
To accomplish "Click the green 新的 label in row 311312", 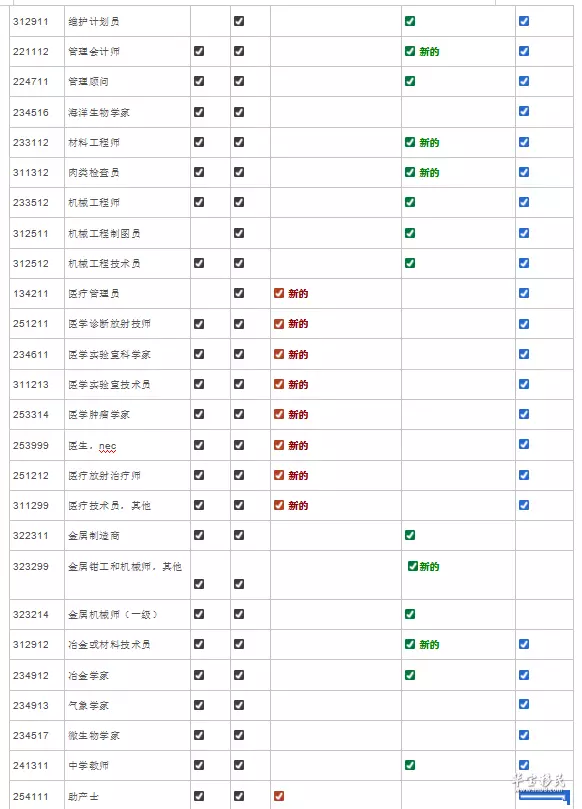I will click(429, 172).
